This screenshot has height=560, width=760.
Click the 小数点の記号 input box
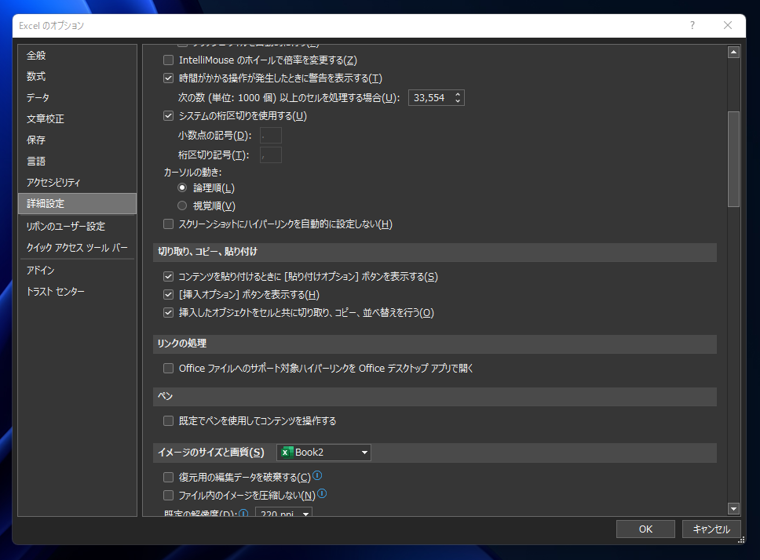[x=270, y=136]
